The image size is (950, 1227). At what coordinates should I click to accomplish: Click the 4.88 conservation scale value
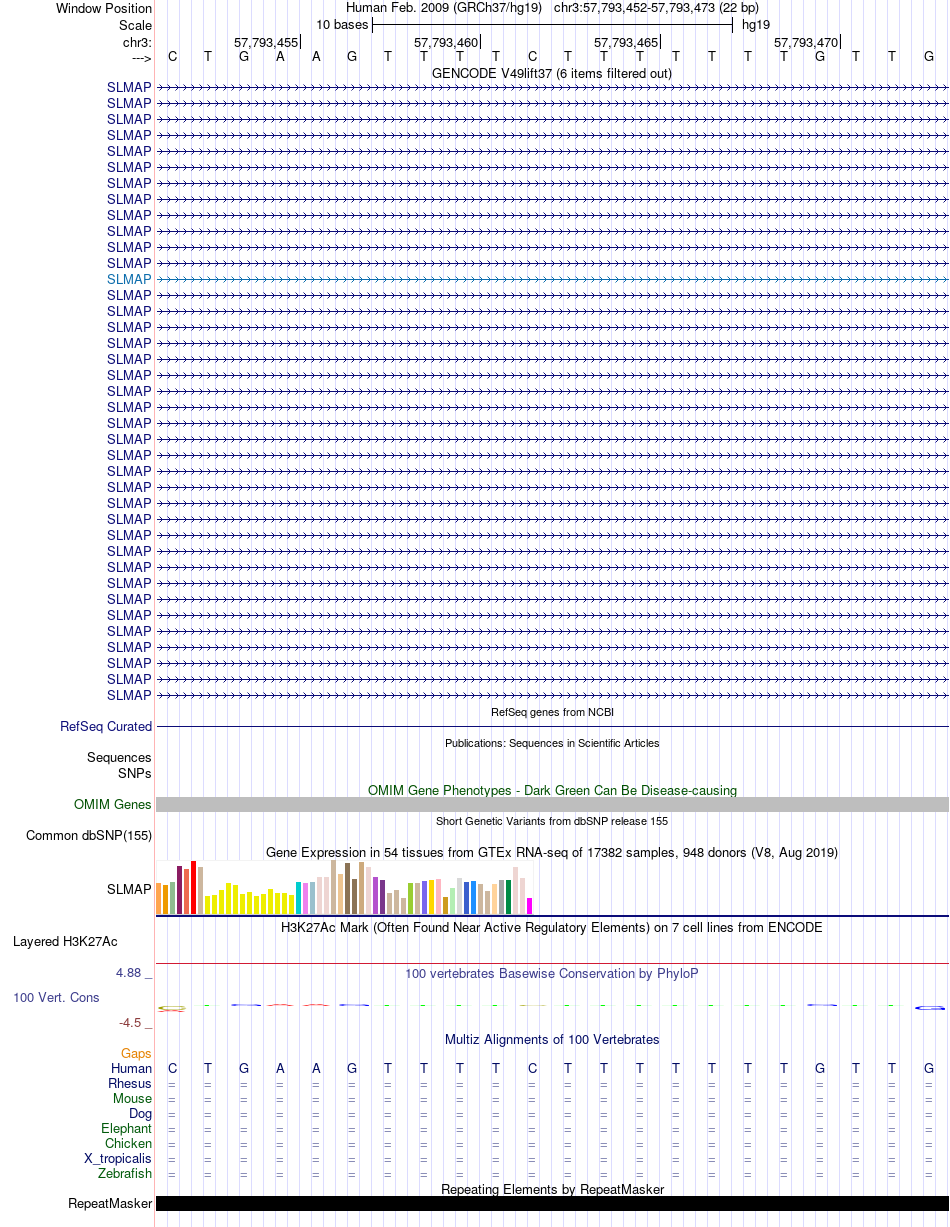(x=130, y=973)
